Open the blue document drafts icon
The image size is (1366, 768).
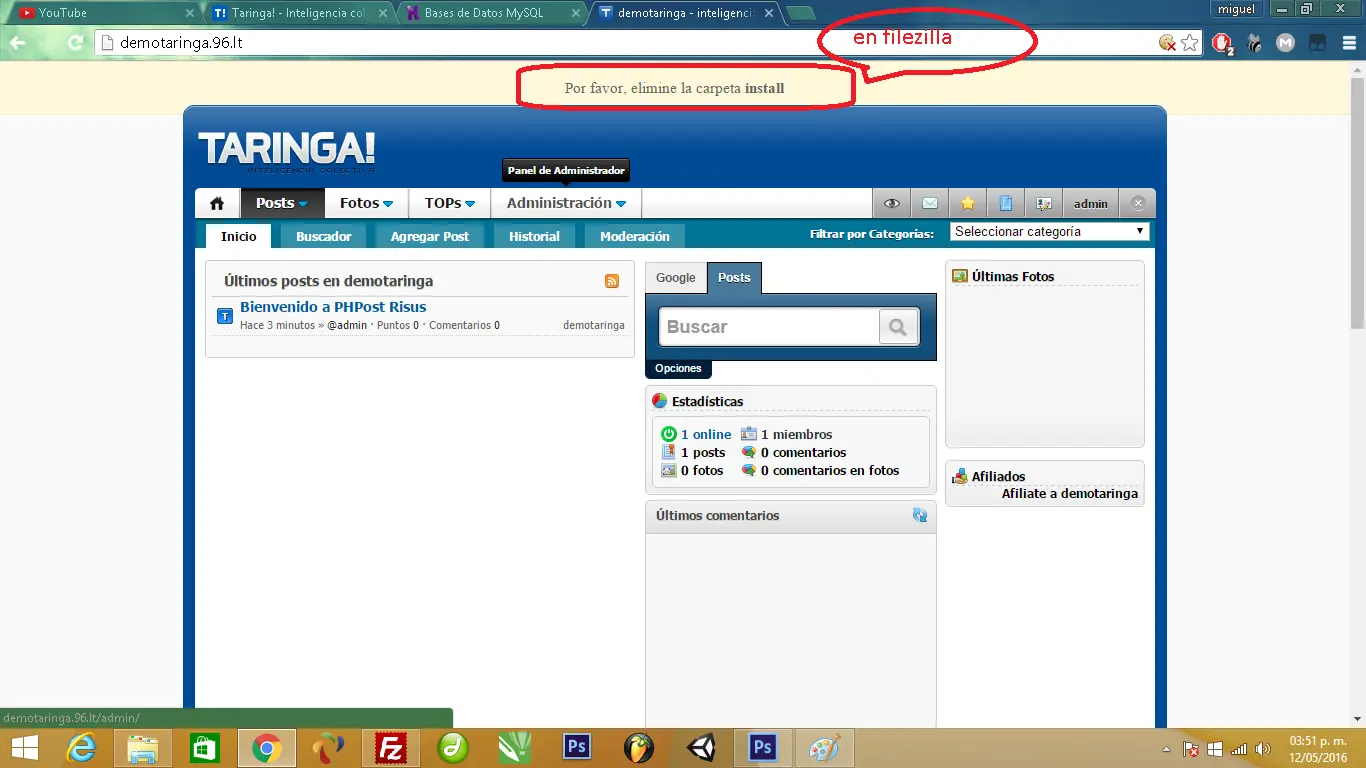click(1006, 203)
